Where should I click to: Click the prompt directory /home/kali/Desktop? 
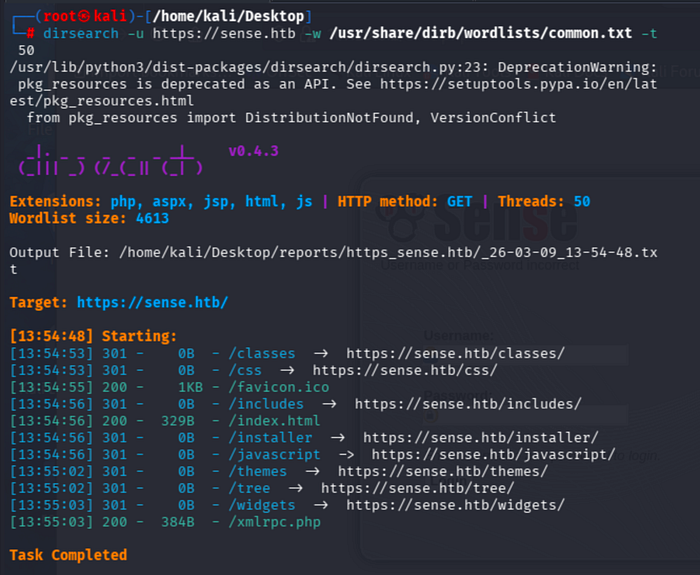coord(228,16)
